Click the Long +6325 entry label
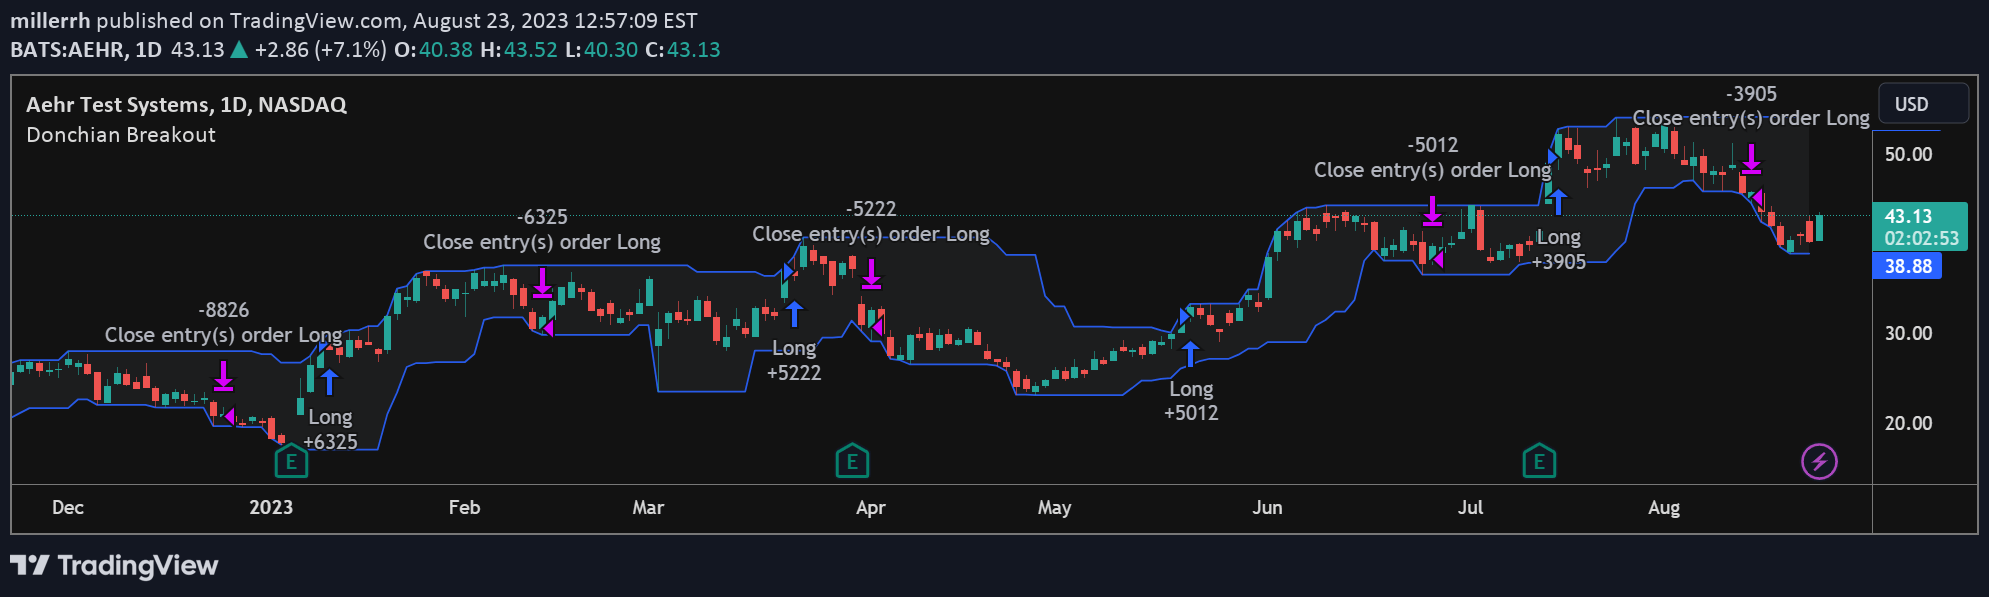Screen dimensions: 1989x597 point(330,429)
